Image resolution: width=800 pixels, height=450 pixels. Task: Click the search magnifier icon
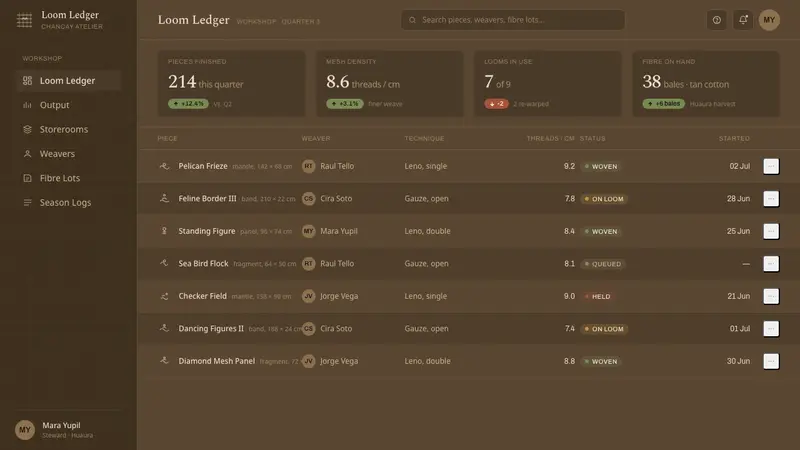coord(412,20)
